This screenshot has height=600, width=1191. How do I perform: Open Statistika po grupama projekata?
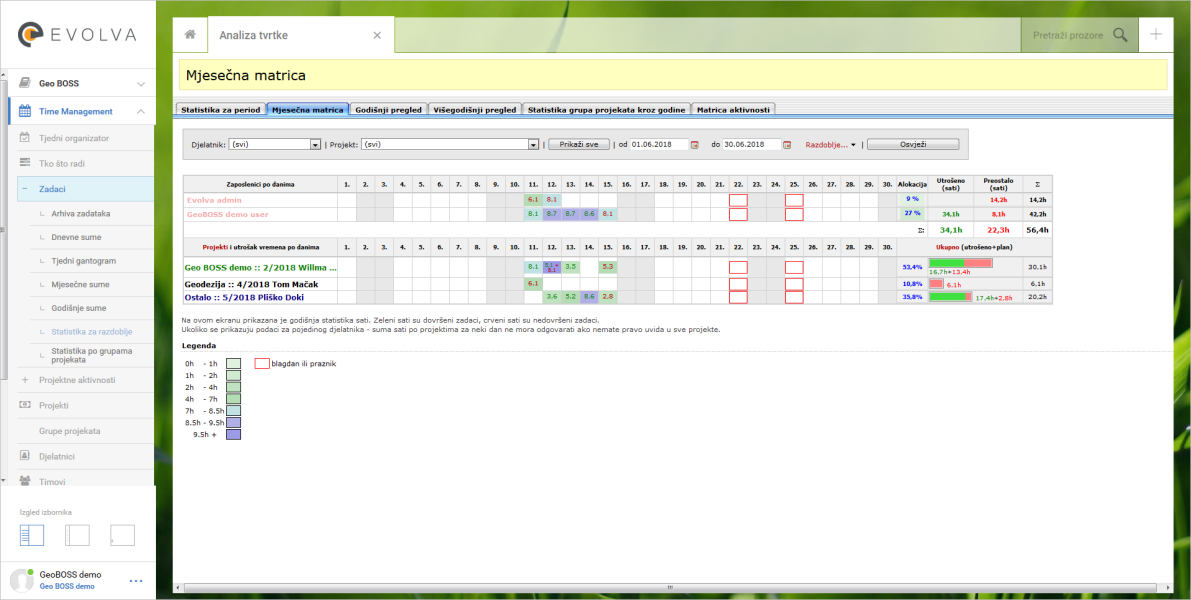90,356
